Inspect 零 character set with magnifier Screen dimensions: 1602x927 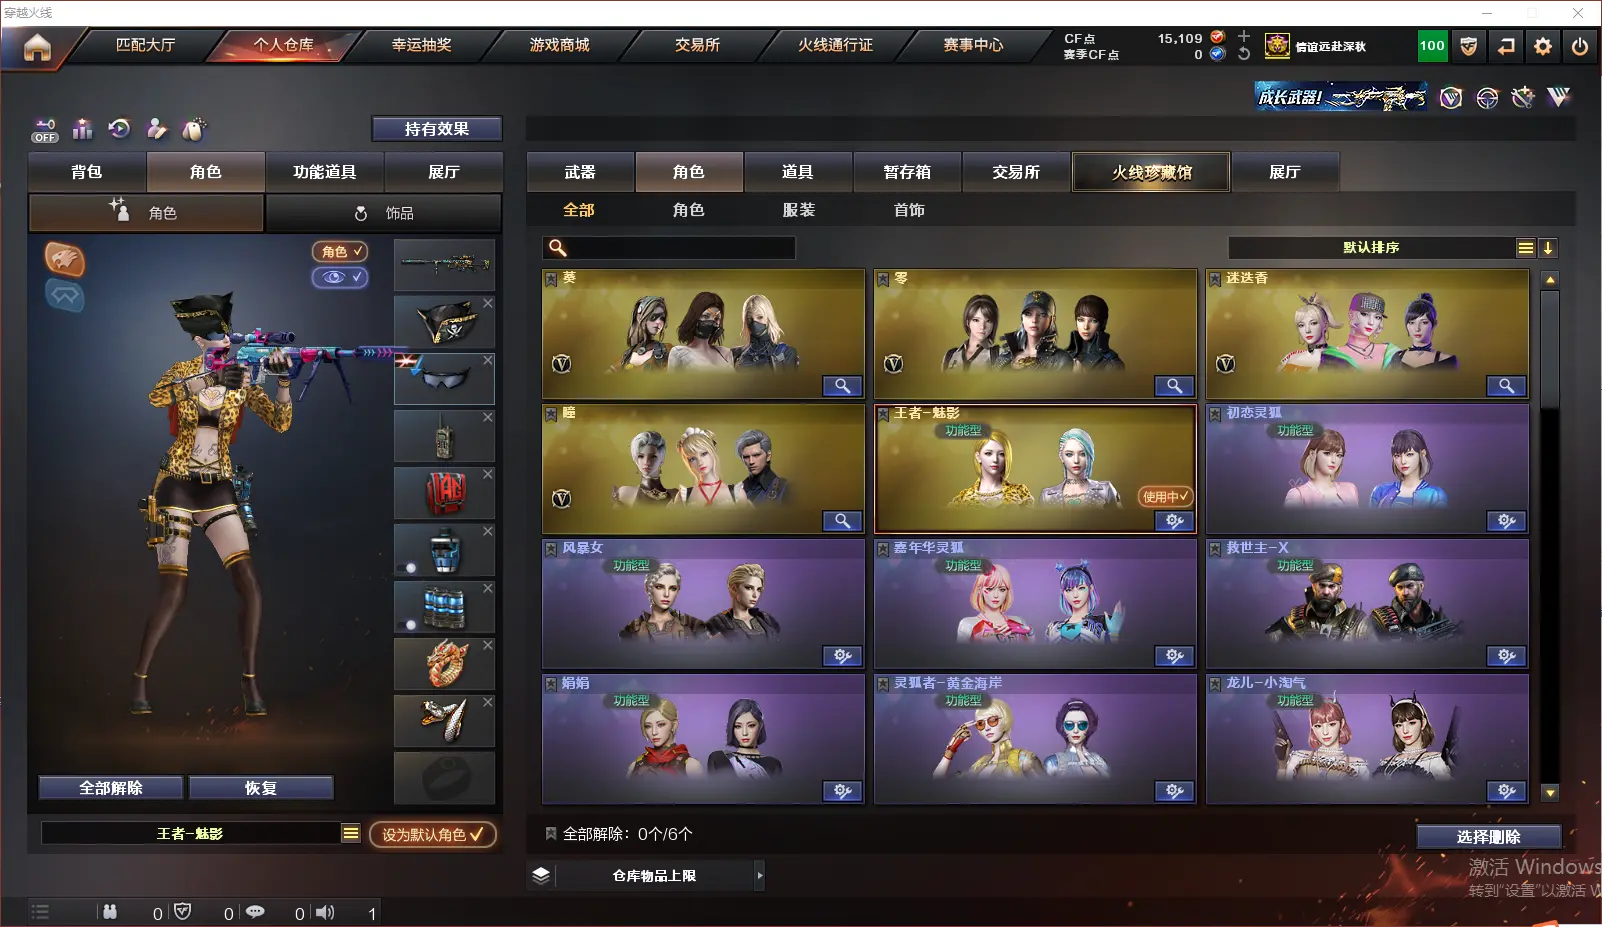point(1174,386)
